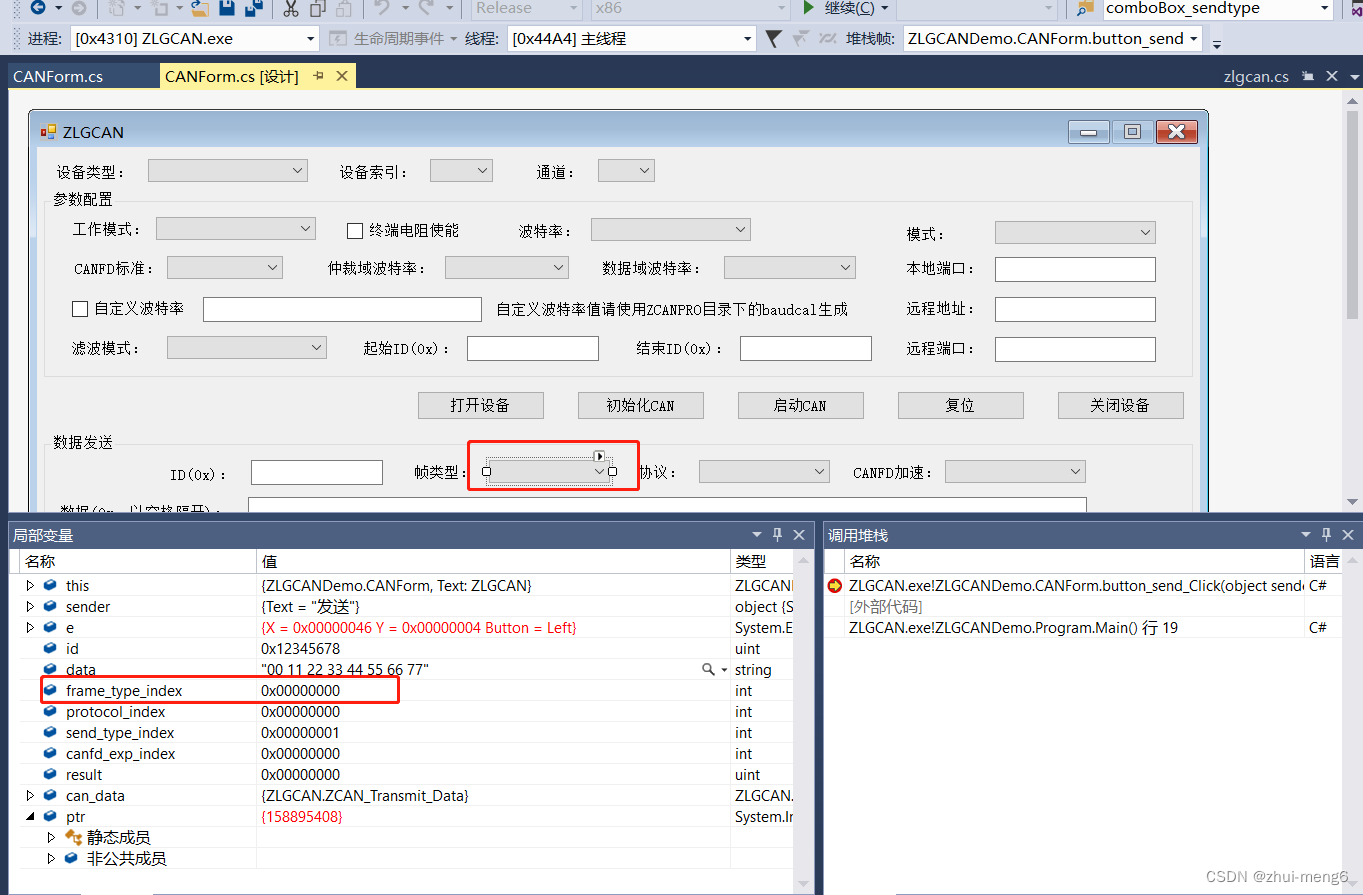1363x895 pixels.
Task: Click the redo arrow icon
Action: (425, 8)
